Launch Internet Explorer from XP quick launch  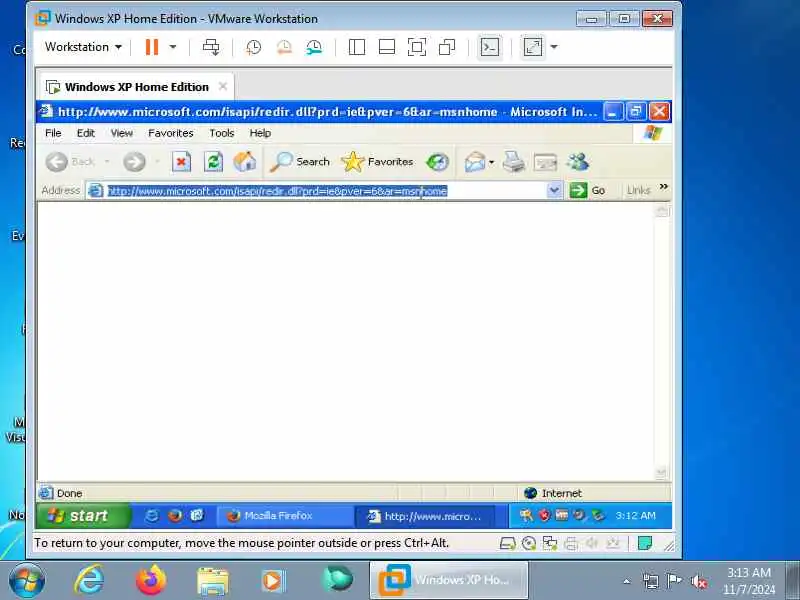click(151, 516)
